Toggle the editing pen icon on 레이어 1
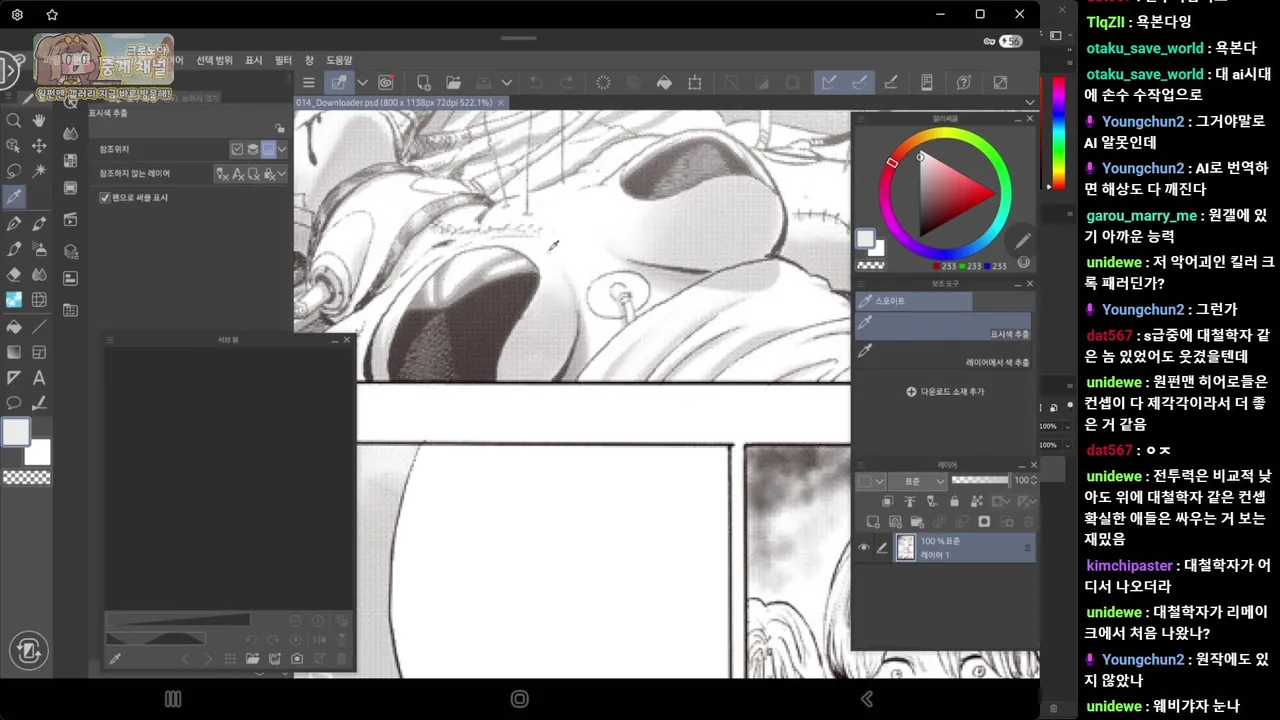Image resolution: width=1280 pixels, height=720 pixels. click(882, 547)
